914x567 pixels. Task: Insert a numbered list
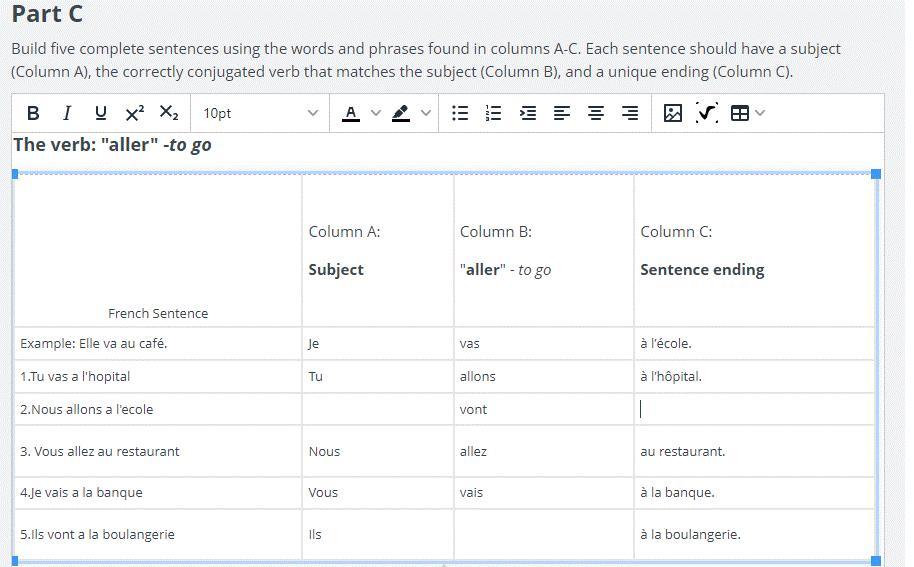(x=493, y=113)
